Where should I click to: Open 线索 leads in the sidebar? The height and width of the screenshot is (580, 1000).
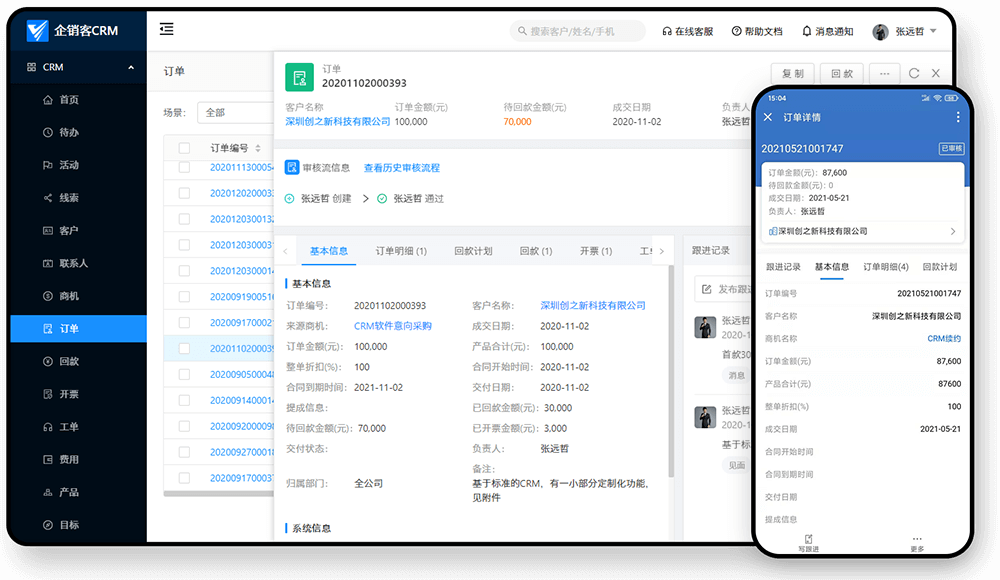pyautogui.click(x=68, y=198)
